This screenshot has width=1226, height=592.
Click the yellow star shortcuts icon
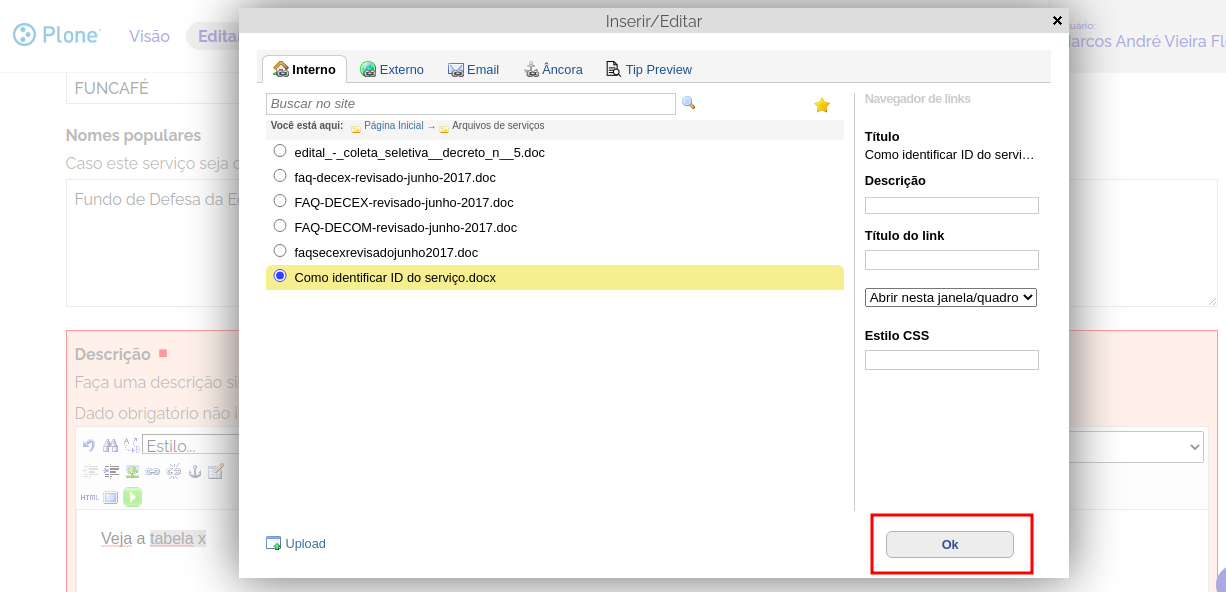822,105
